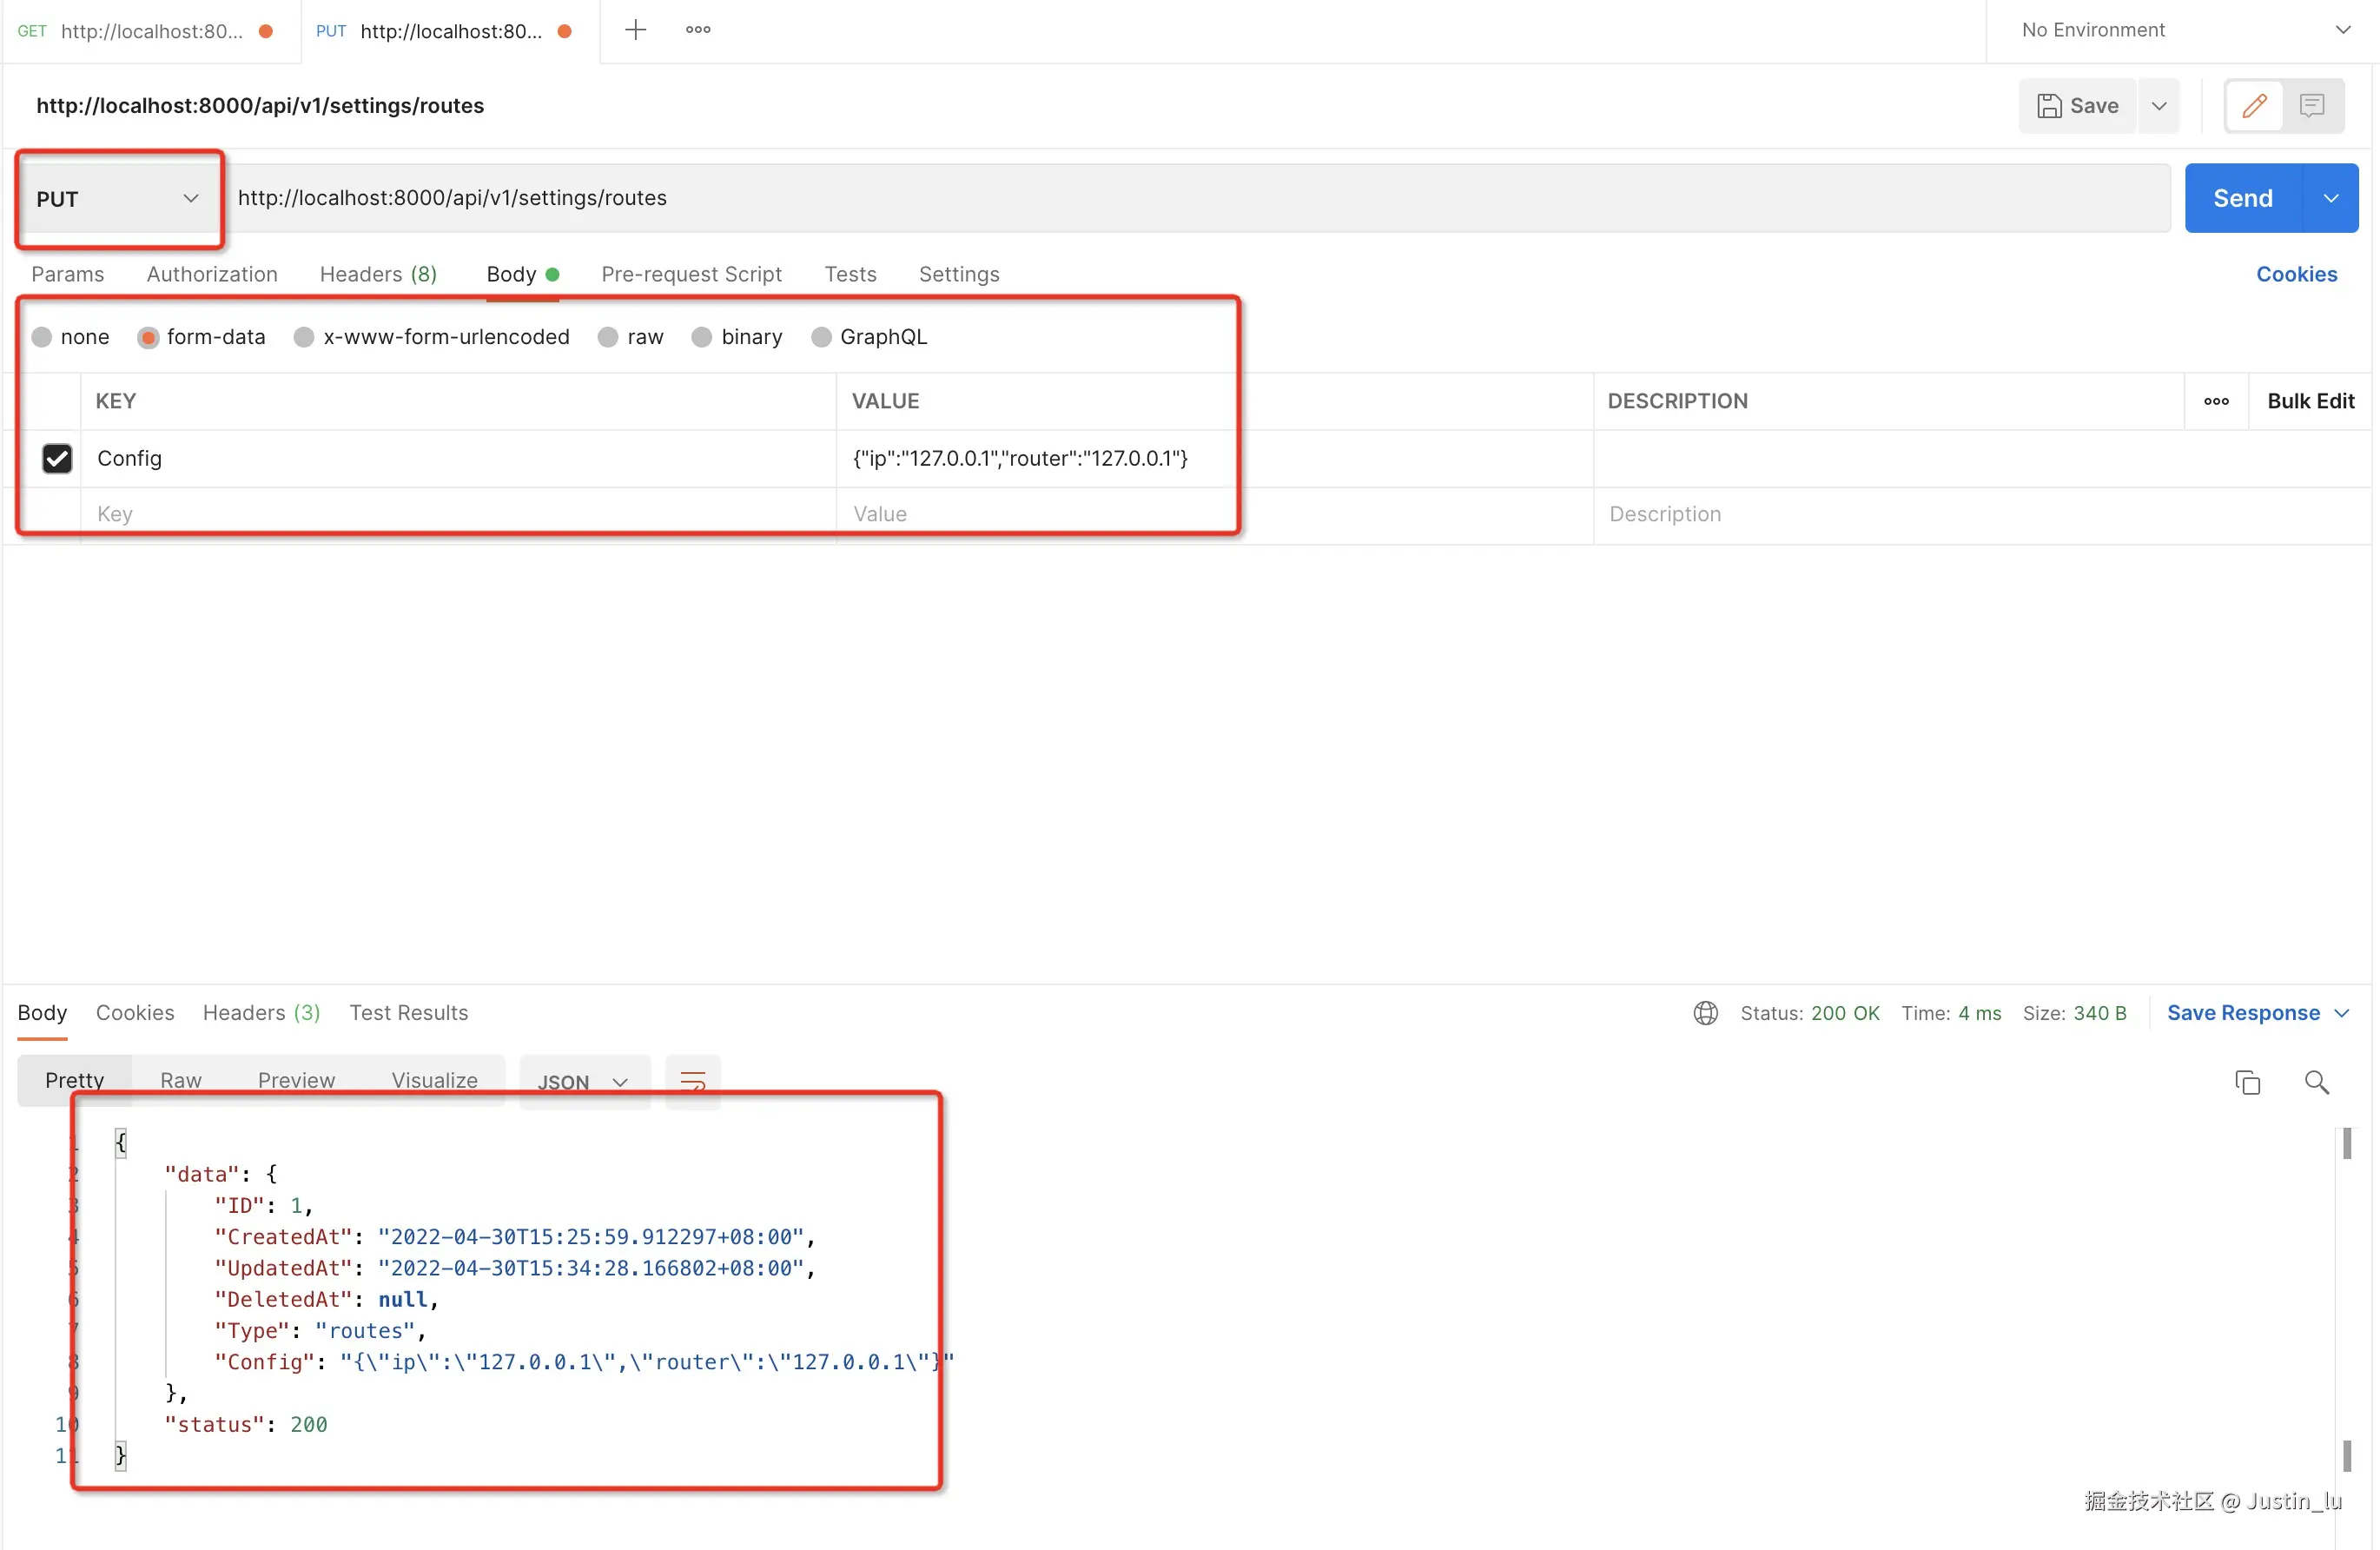Toggle line wrap icon in response toolbar
This screenshot has width=2380, height=1550.
693,1081
